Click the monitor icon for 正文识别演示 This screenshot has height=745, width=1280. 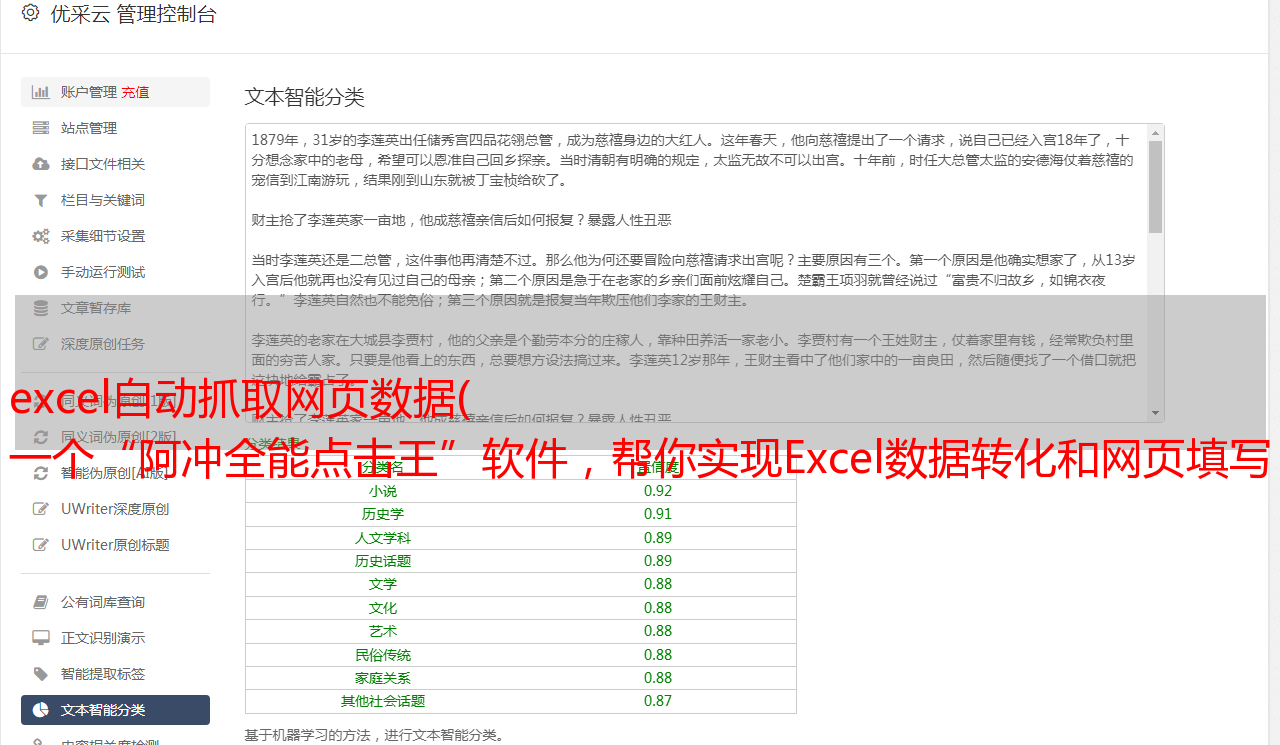point(41,638)
